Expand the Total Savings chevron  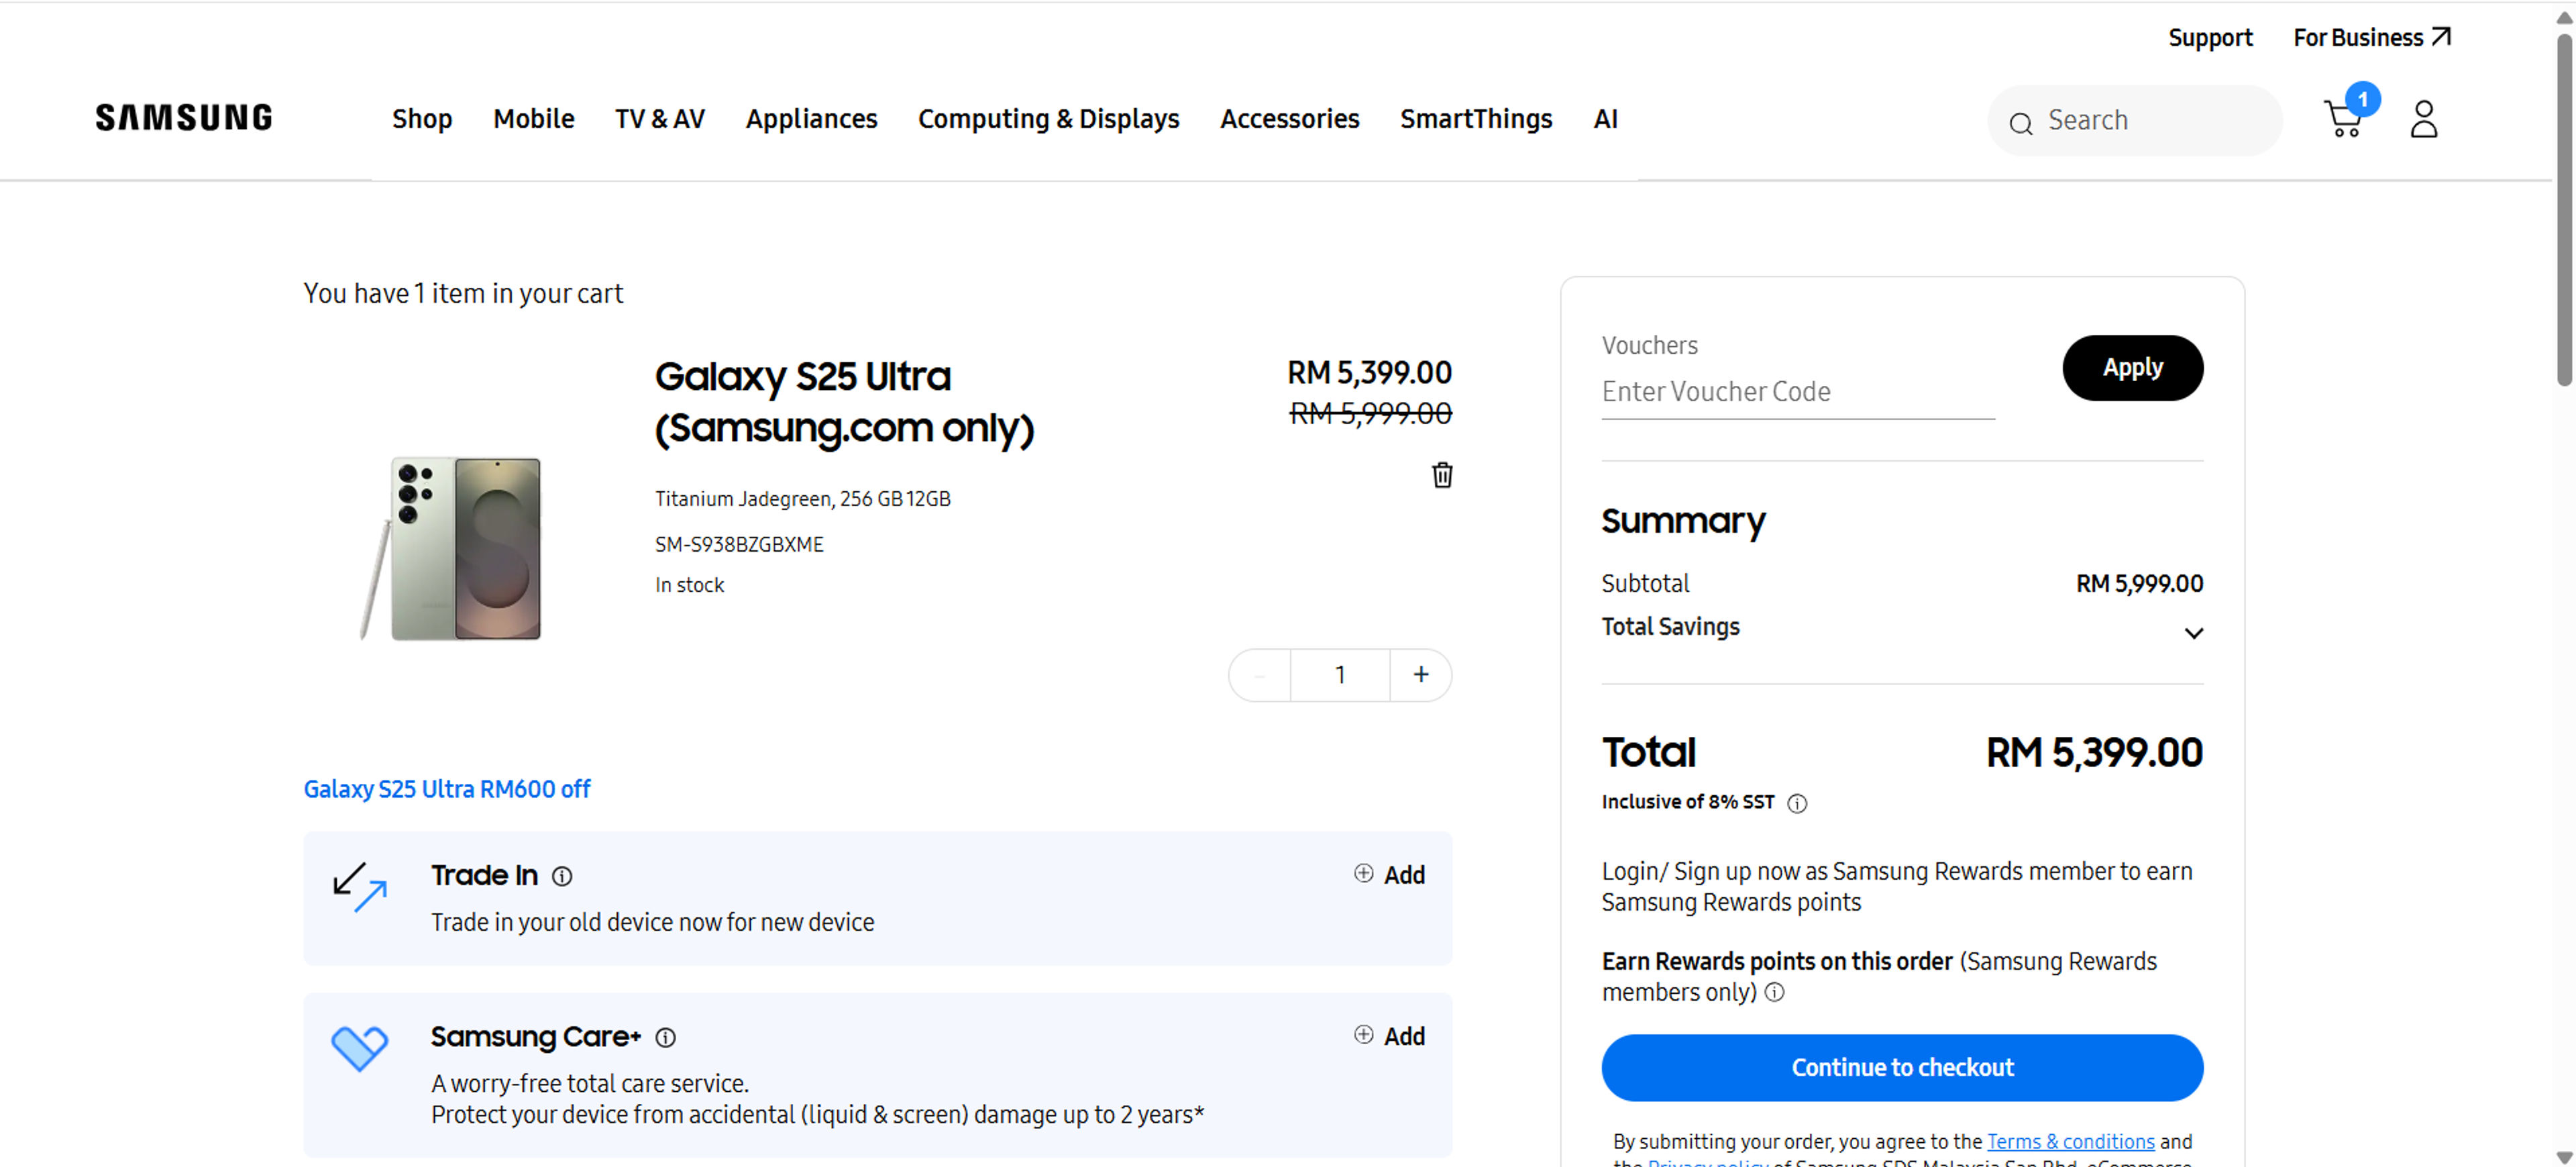point(2193,633)
